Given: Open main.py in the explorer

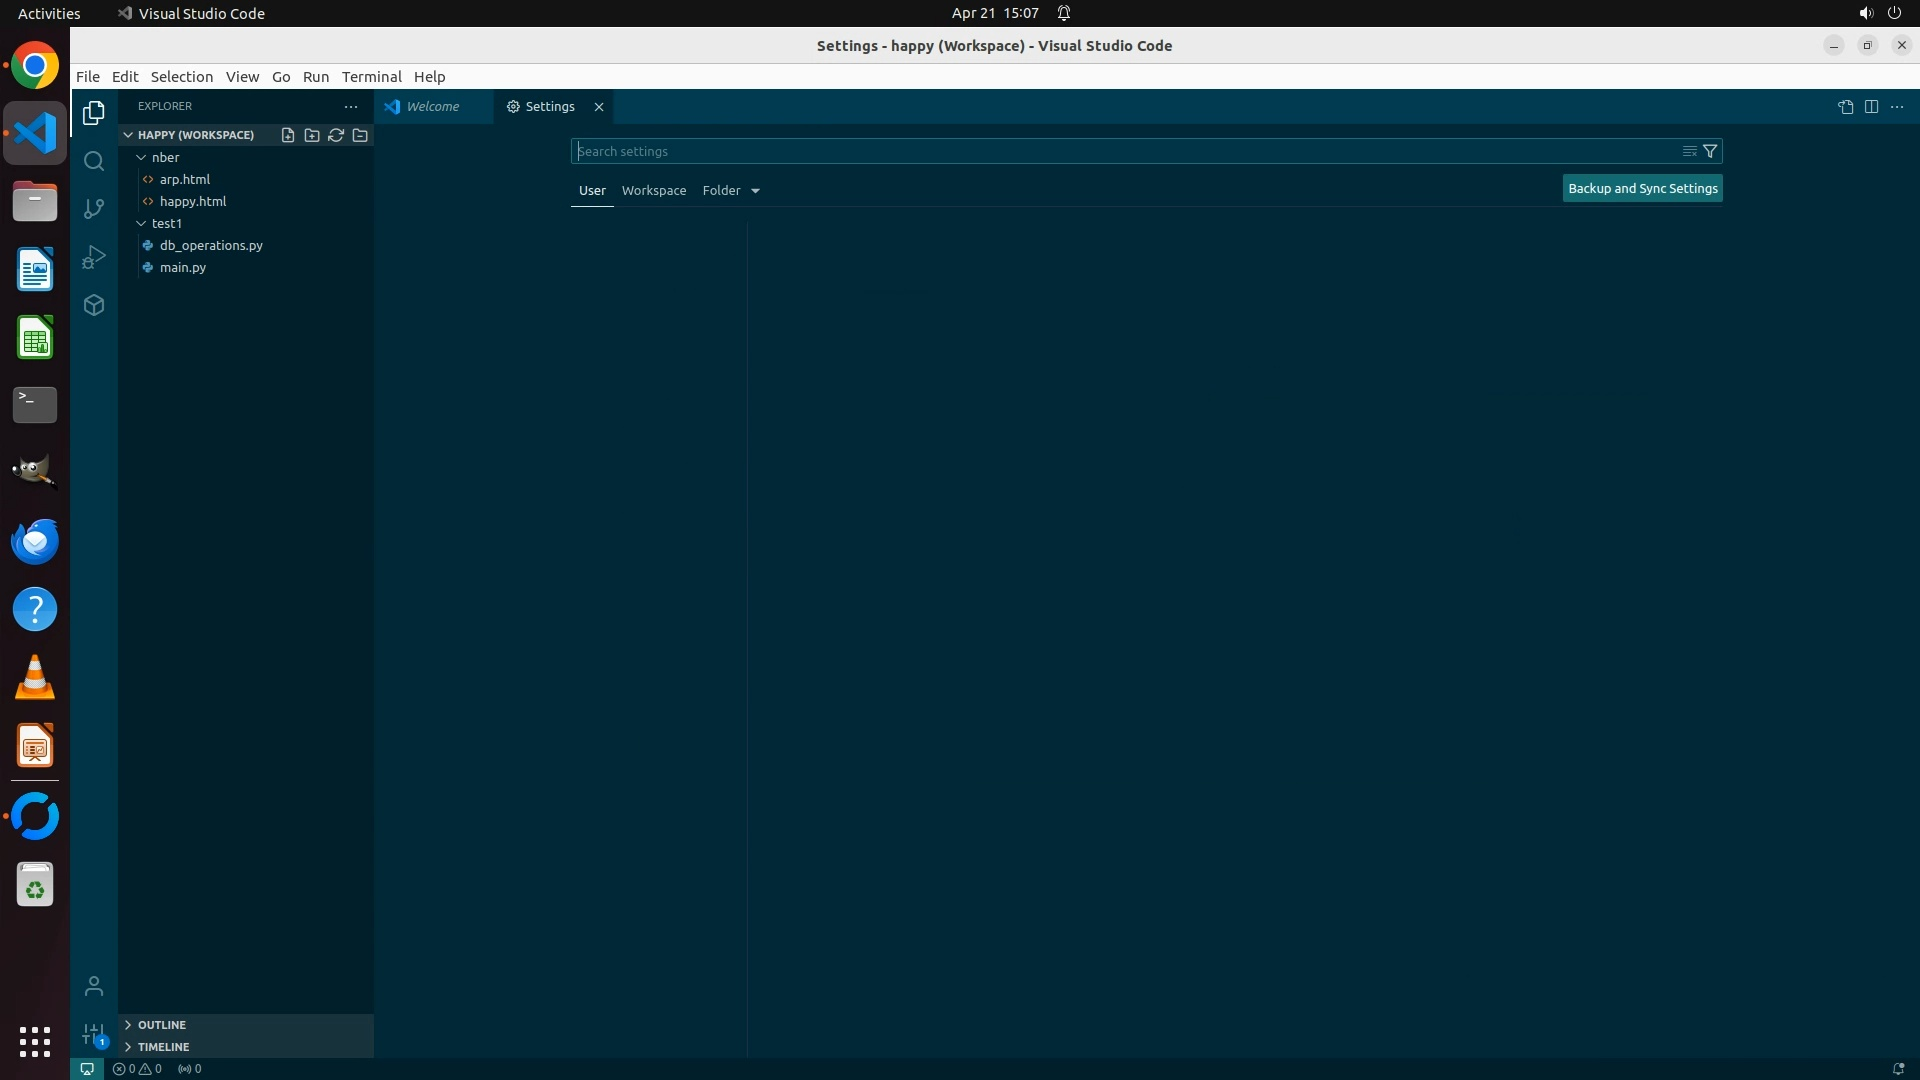Looking at the screenshot, I should (183, 268).
